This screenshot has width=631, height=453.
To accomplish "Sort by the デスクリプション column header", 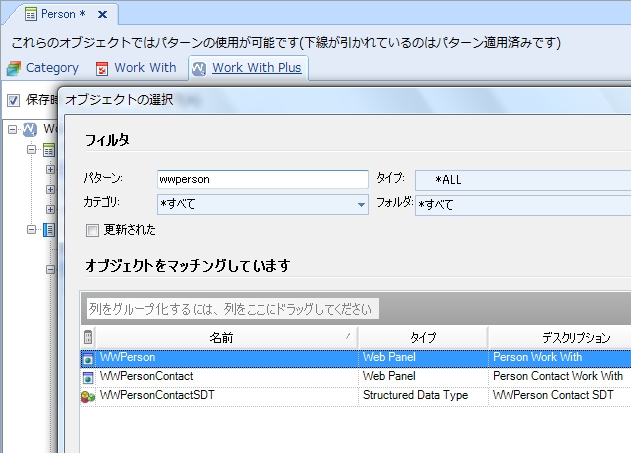I will coord(557,338).
